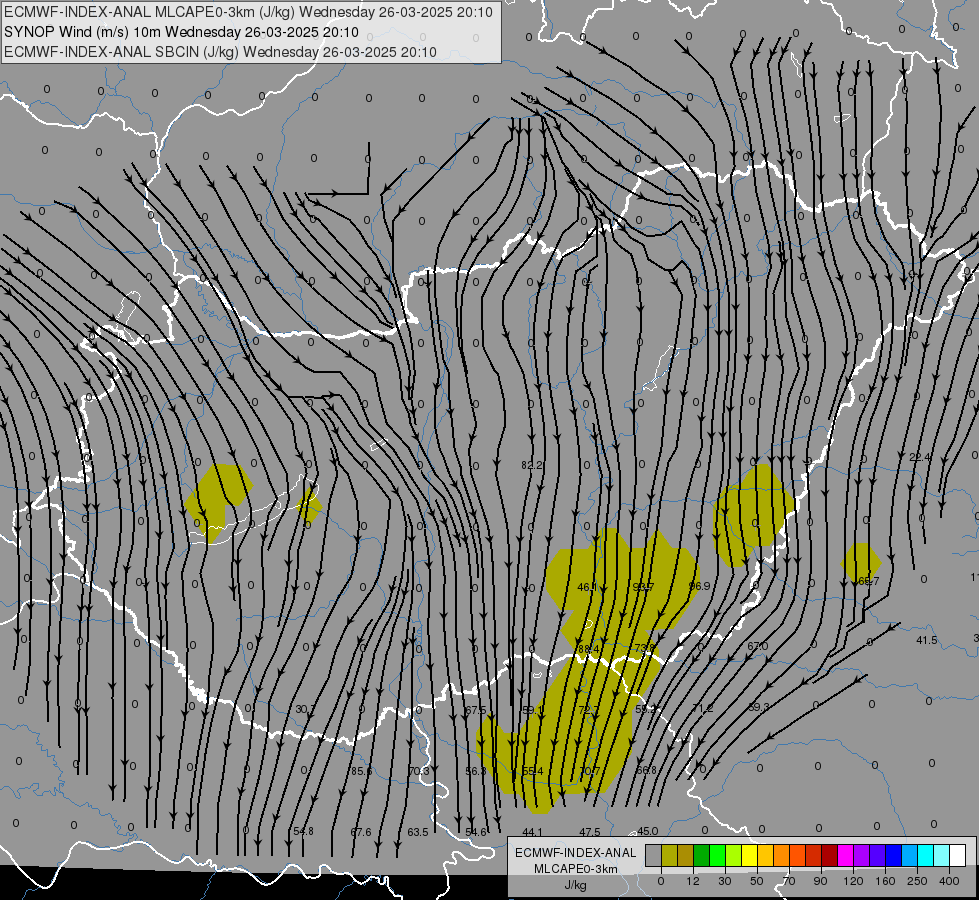Click the sky blue legend swatch

point(910,855)
